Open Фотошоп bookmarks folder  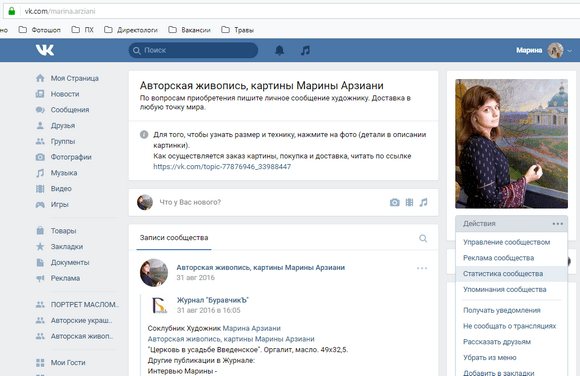tap(40, 30)
